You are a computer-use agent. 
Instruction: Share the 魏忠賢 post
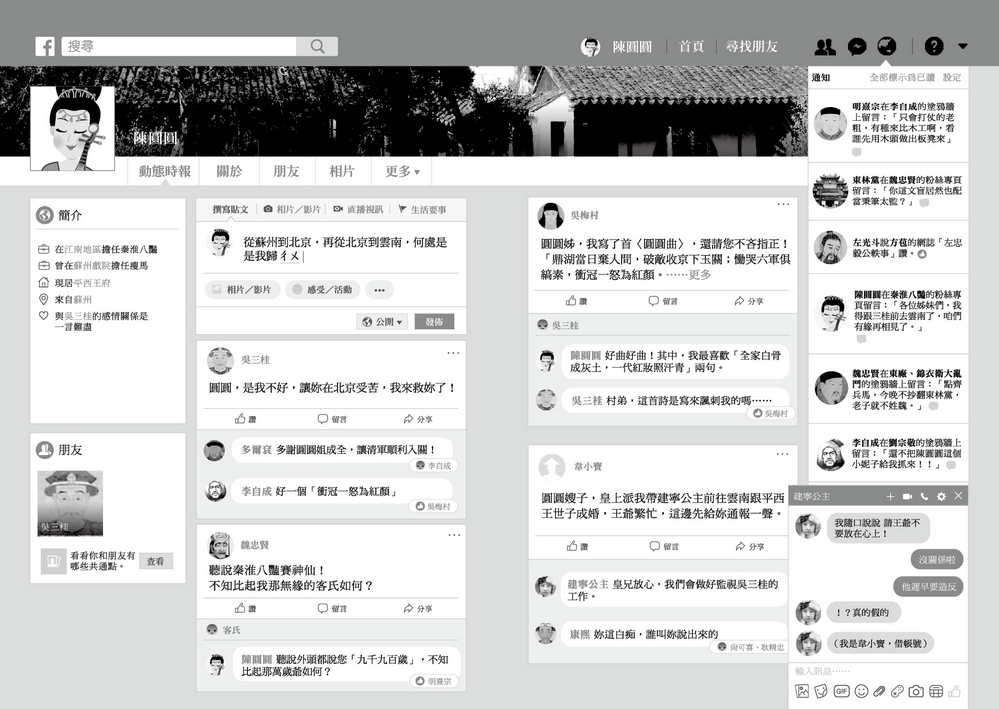[418, 608]
